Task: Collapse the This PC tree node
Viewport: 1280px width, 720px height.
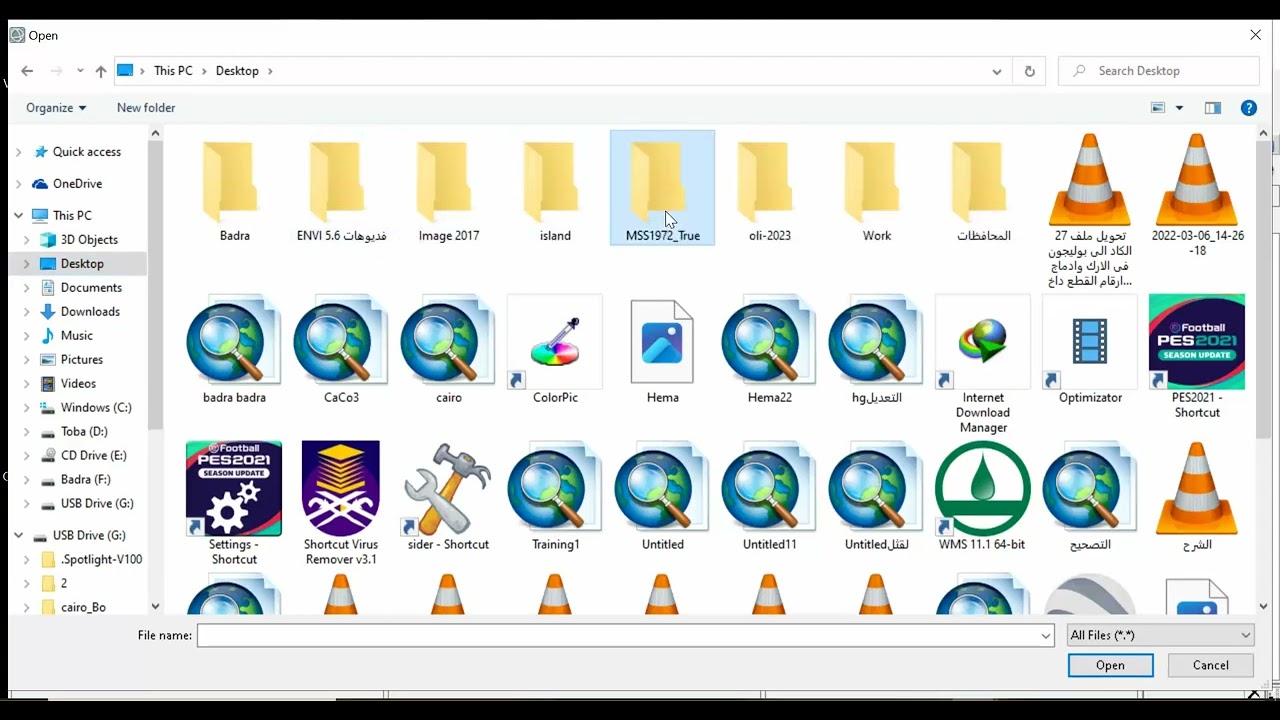Action: [18, 216]
